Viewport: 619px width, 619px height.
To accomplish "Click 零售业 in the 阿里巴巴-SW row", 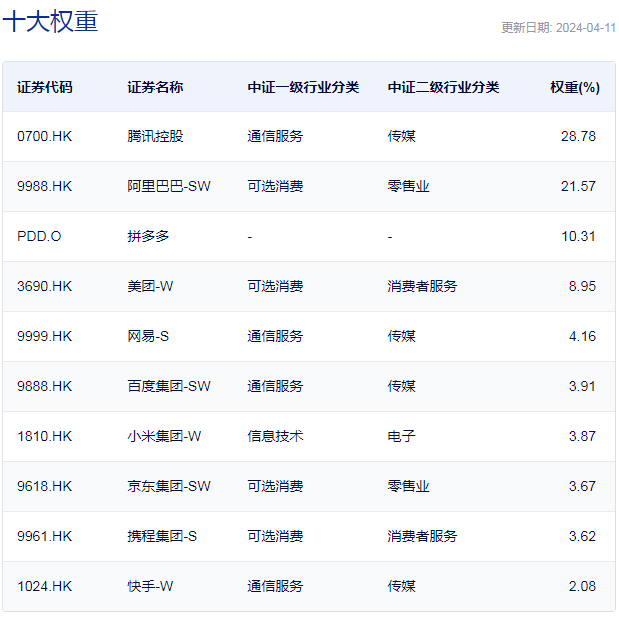I will [x=408, y=186].
